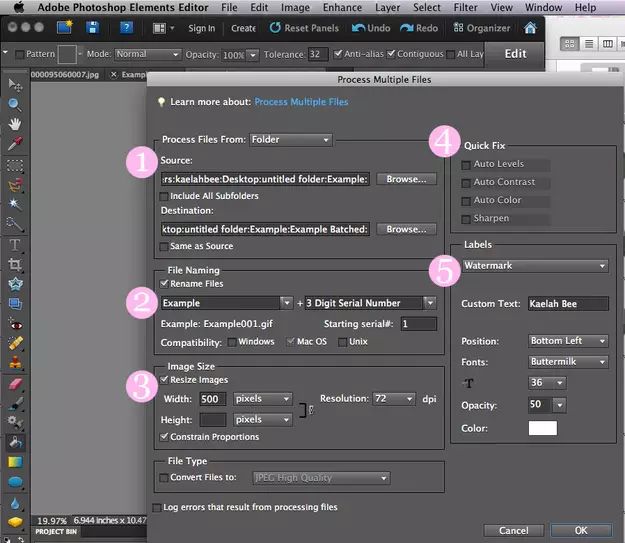This screenshot has height=543, width=625.
Task: Enable Auto Contrast quick fix
Action: tap(467, 182)
